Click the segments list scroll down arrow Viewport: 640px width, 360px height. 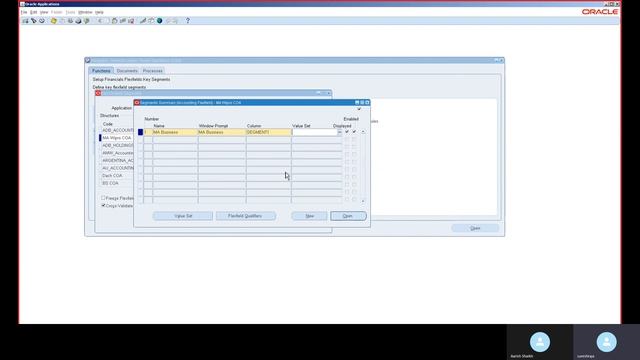click(x=363, y=200)
